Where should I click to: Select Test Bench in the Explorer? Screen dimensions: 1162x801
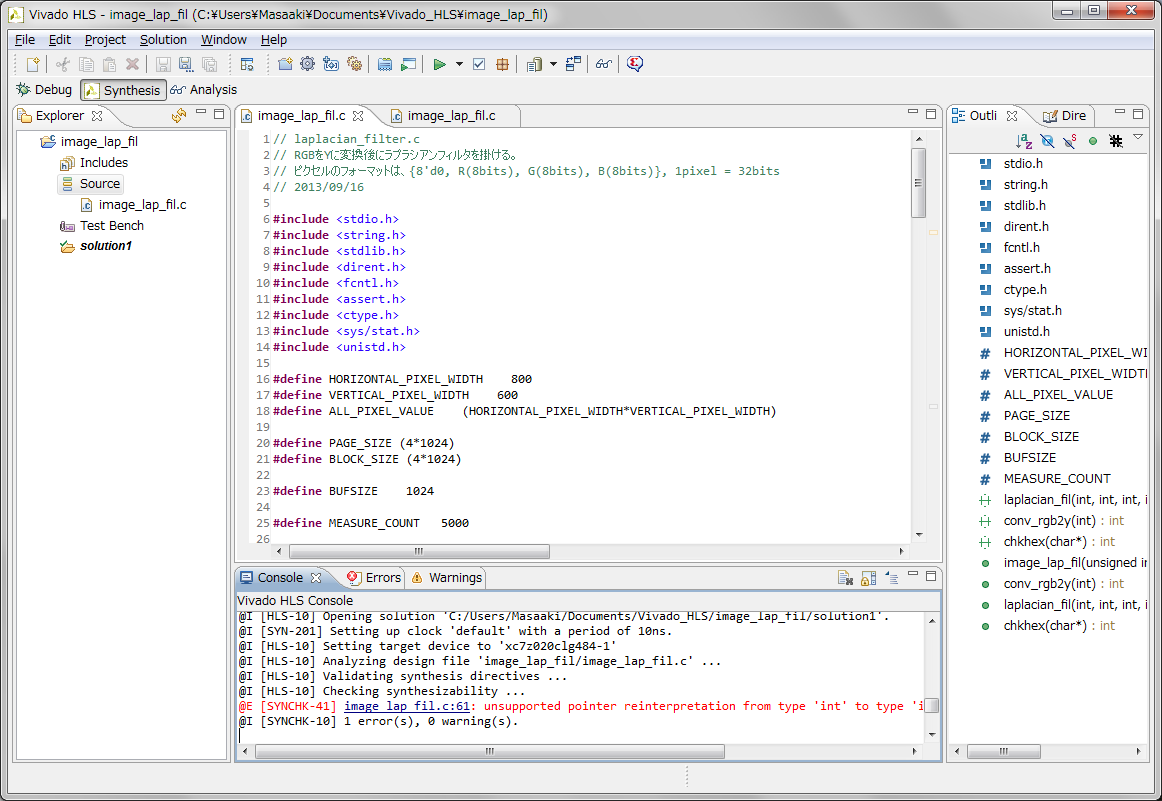[x=113, y=225]
